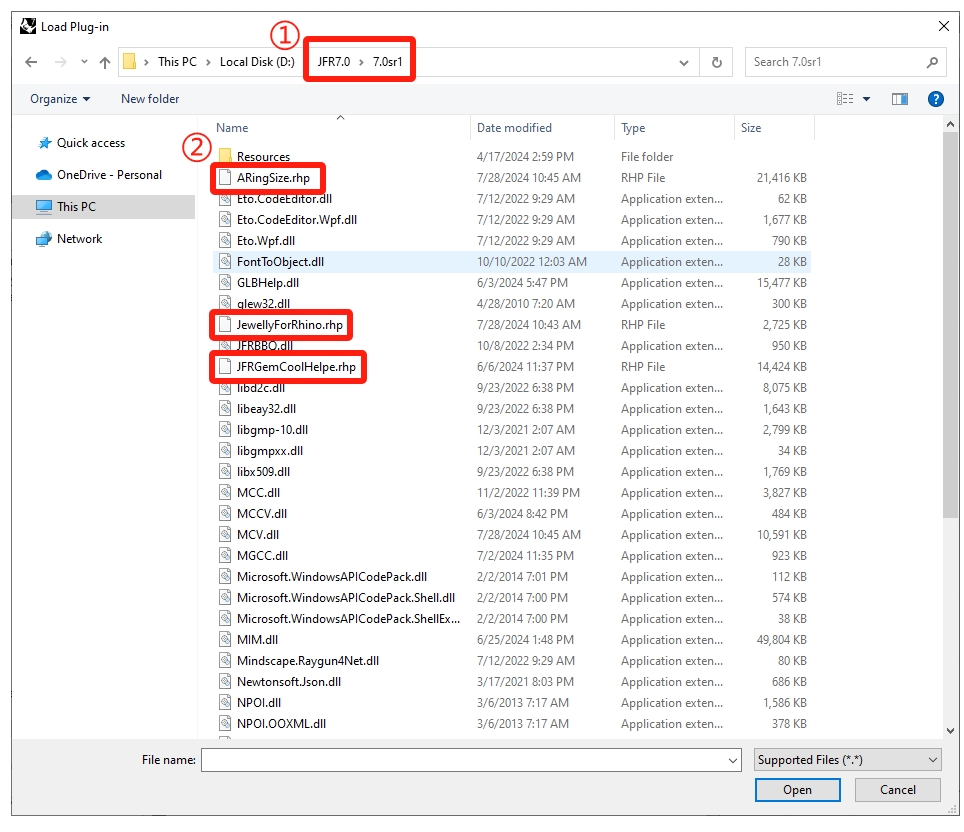
Task: Open the Supported Files type dropdown
Action: click(847, 761)
